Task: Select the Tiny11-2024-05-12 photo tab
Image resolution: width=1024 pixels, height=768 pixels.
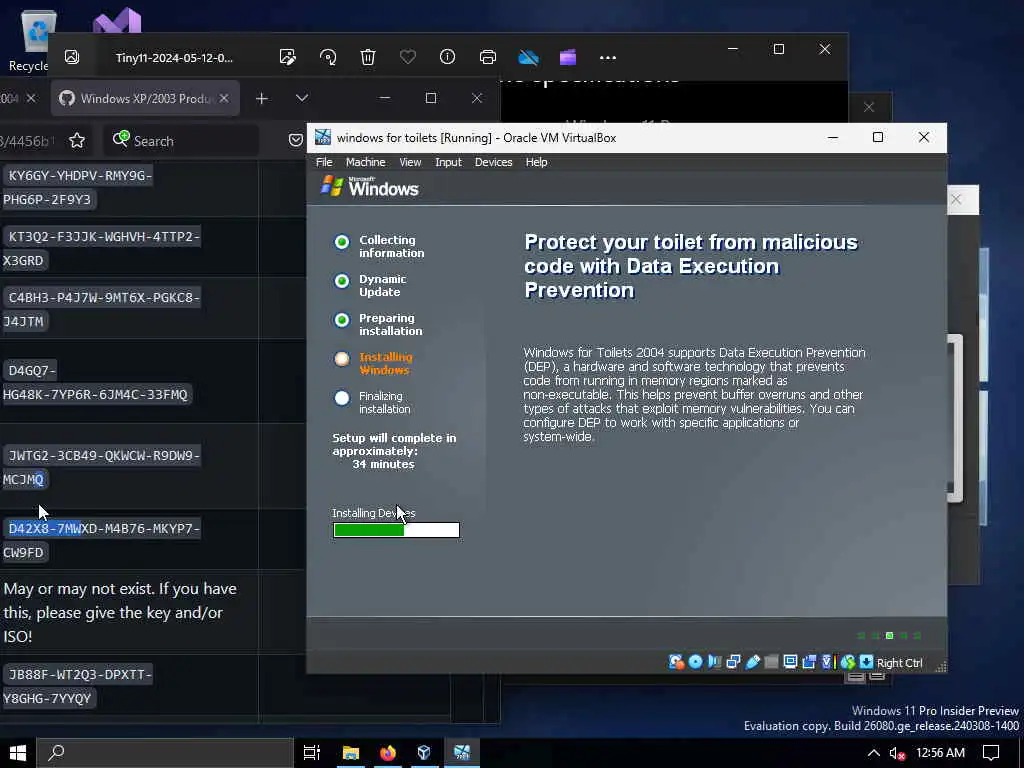Action: [x=174, y=57]
